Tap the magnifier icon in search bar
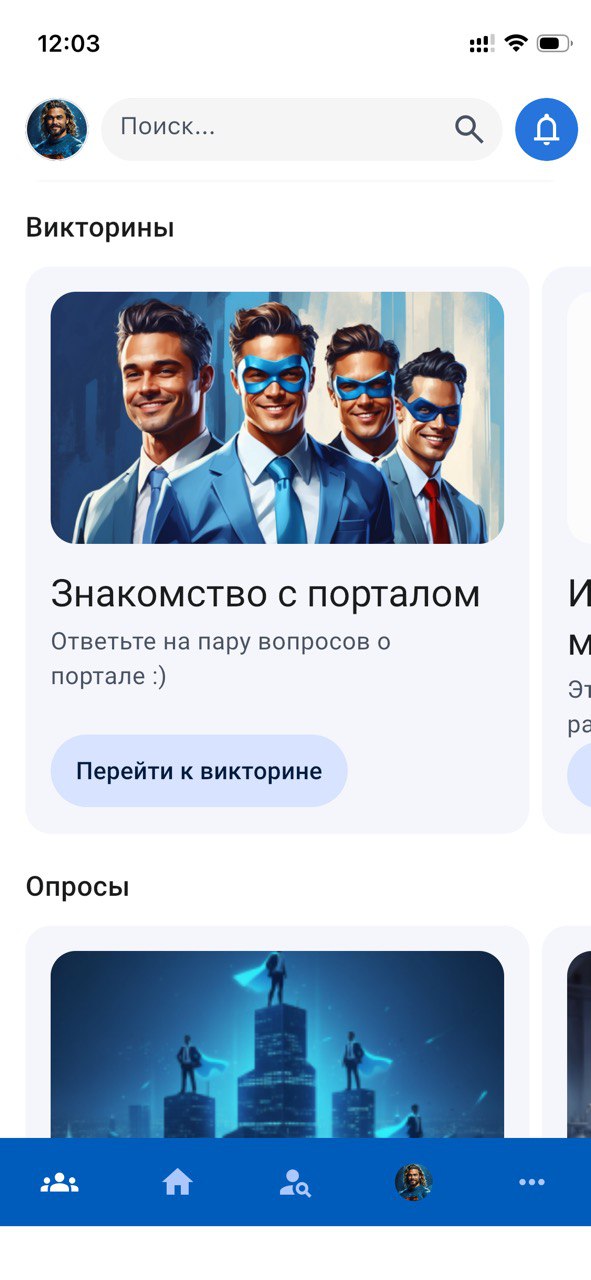 click(469, 129)
